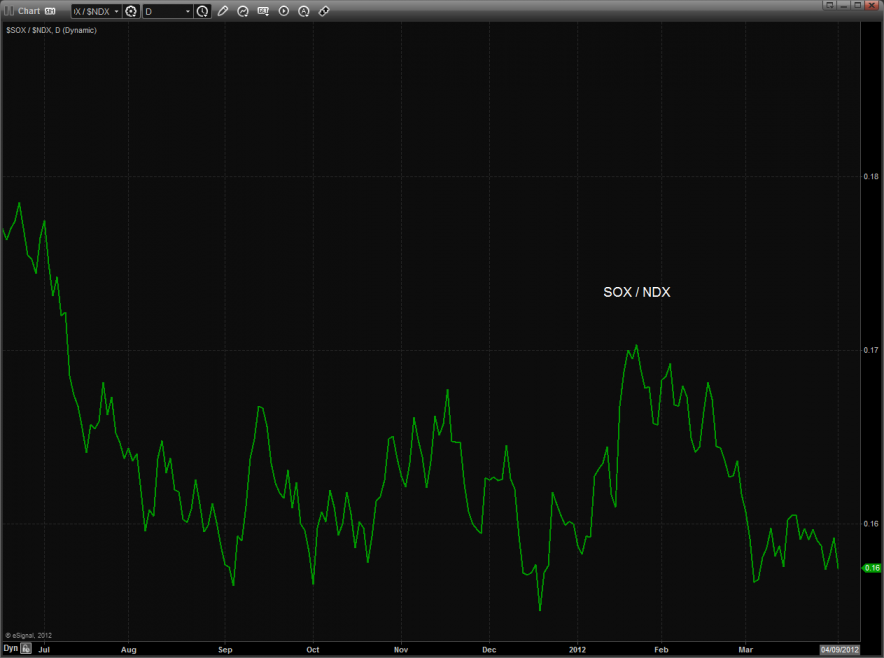Click the Chart title label

tap(28, 11)
